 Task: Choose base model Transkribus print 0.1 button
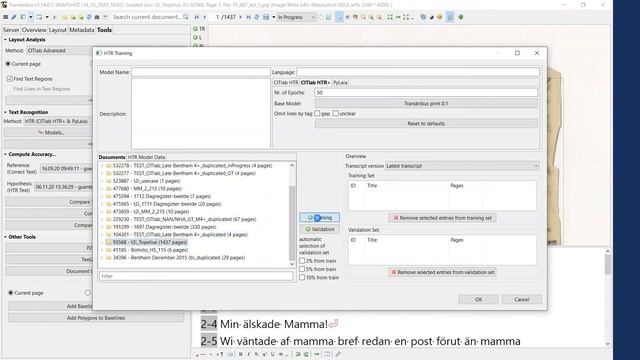[426, 104]
